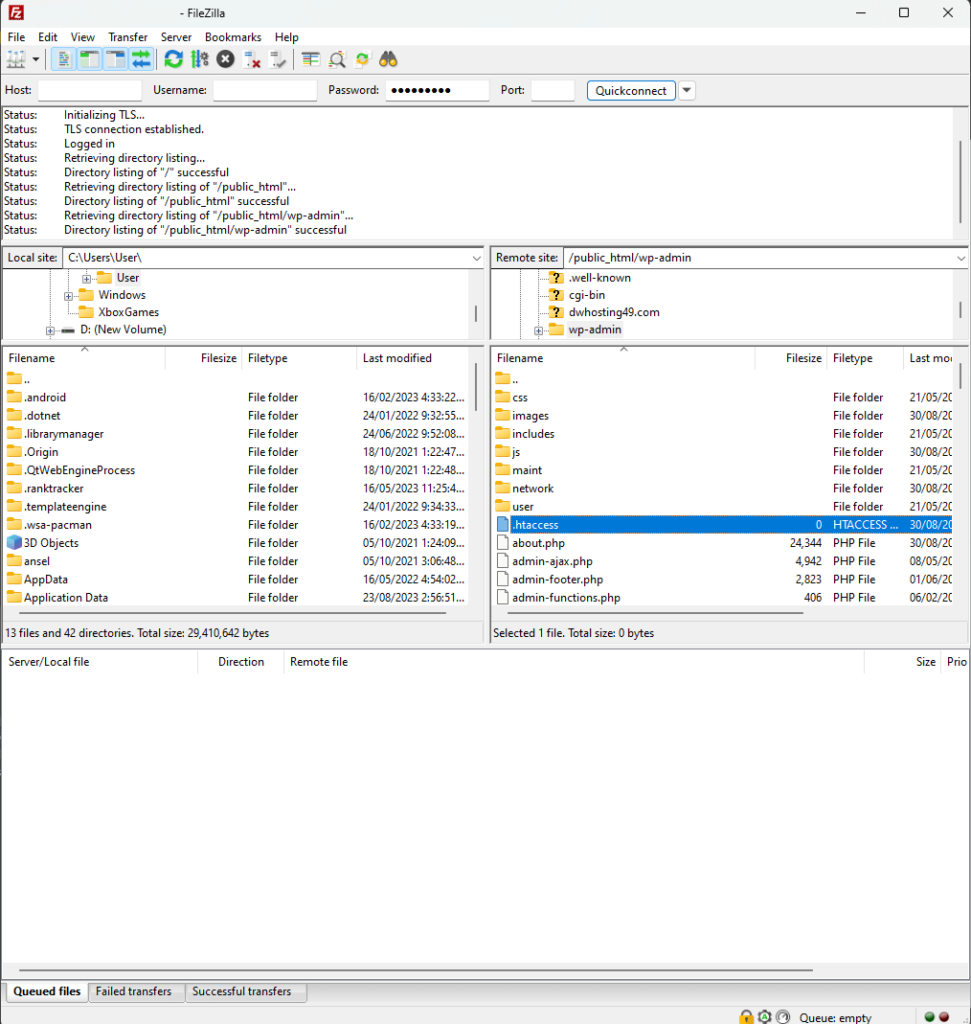Open the Server menu
This screenshot has width=971, height=1024.
click(x=176, y=37)
